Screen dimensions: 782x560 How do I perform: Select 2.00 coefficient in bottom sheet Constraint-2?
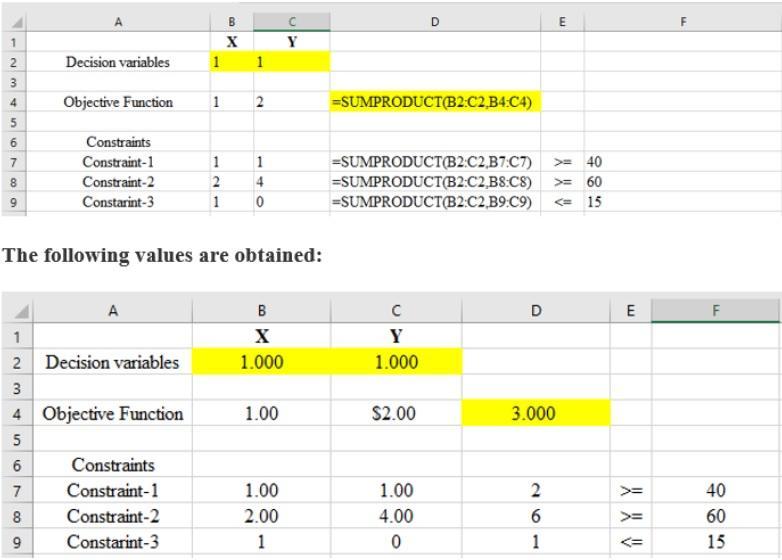[261, 516]
